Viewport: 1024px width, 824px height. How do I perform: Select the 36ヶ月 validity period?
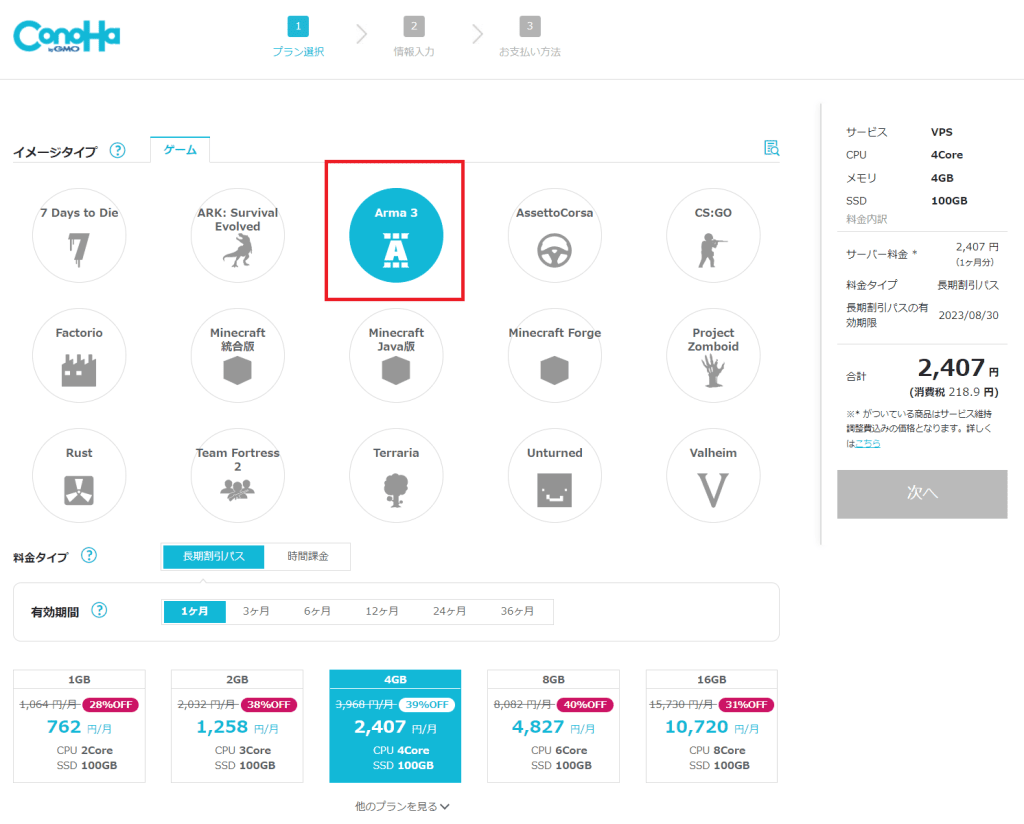coord(517,611)
